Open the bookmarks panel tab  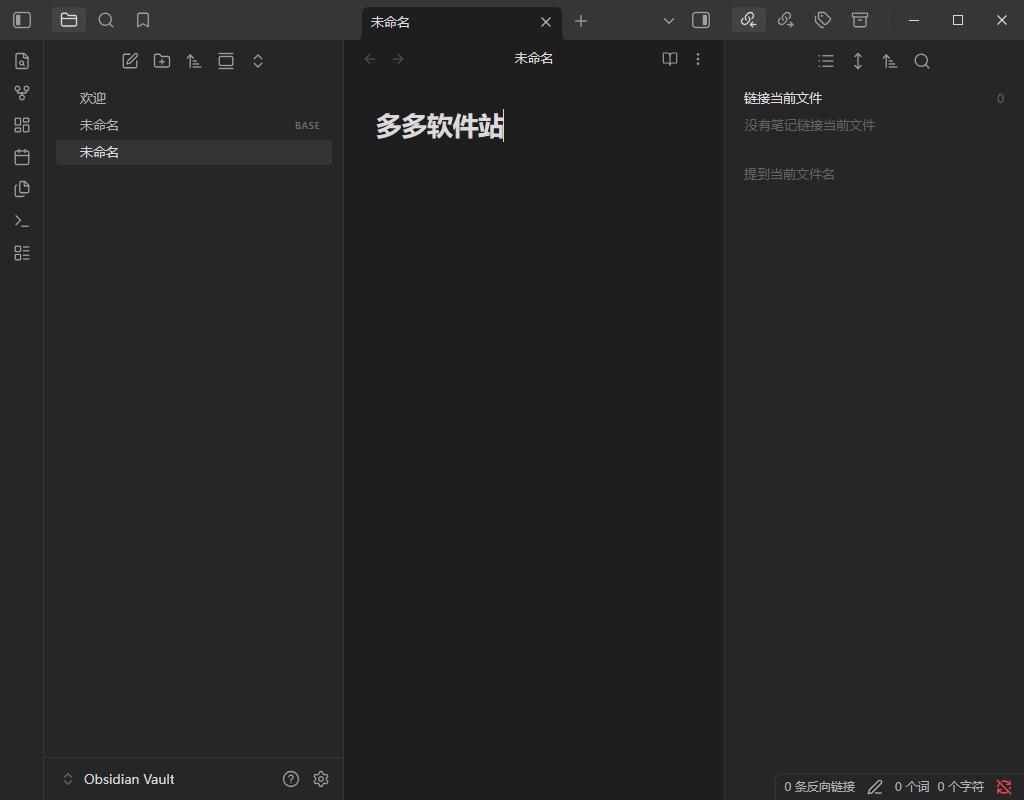pos(143,20)
